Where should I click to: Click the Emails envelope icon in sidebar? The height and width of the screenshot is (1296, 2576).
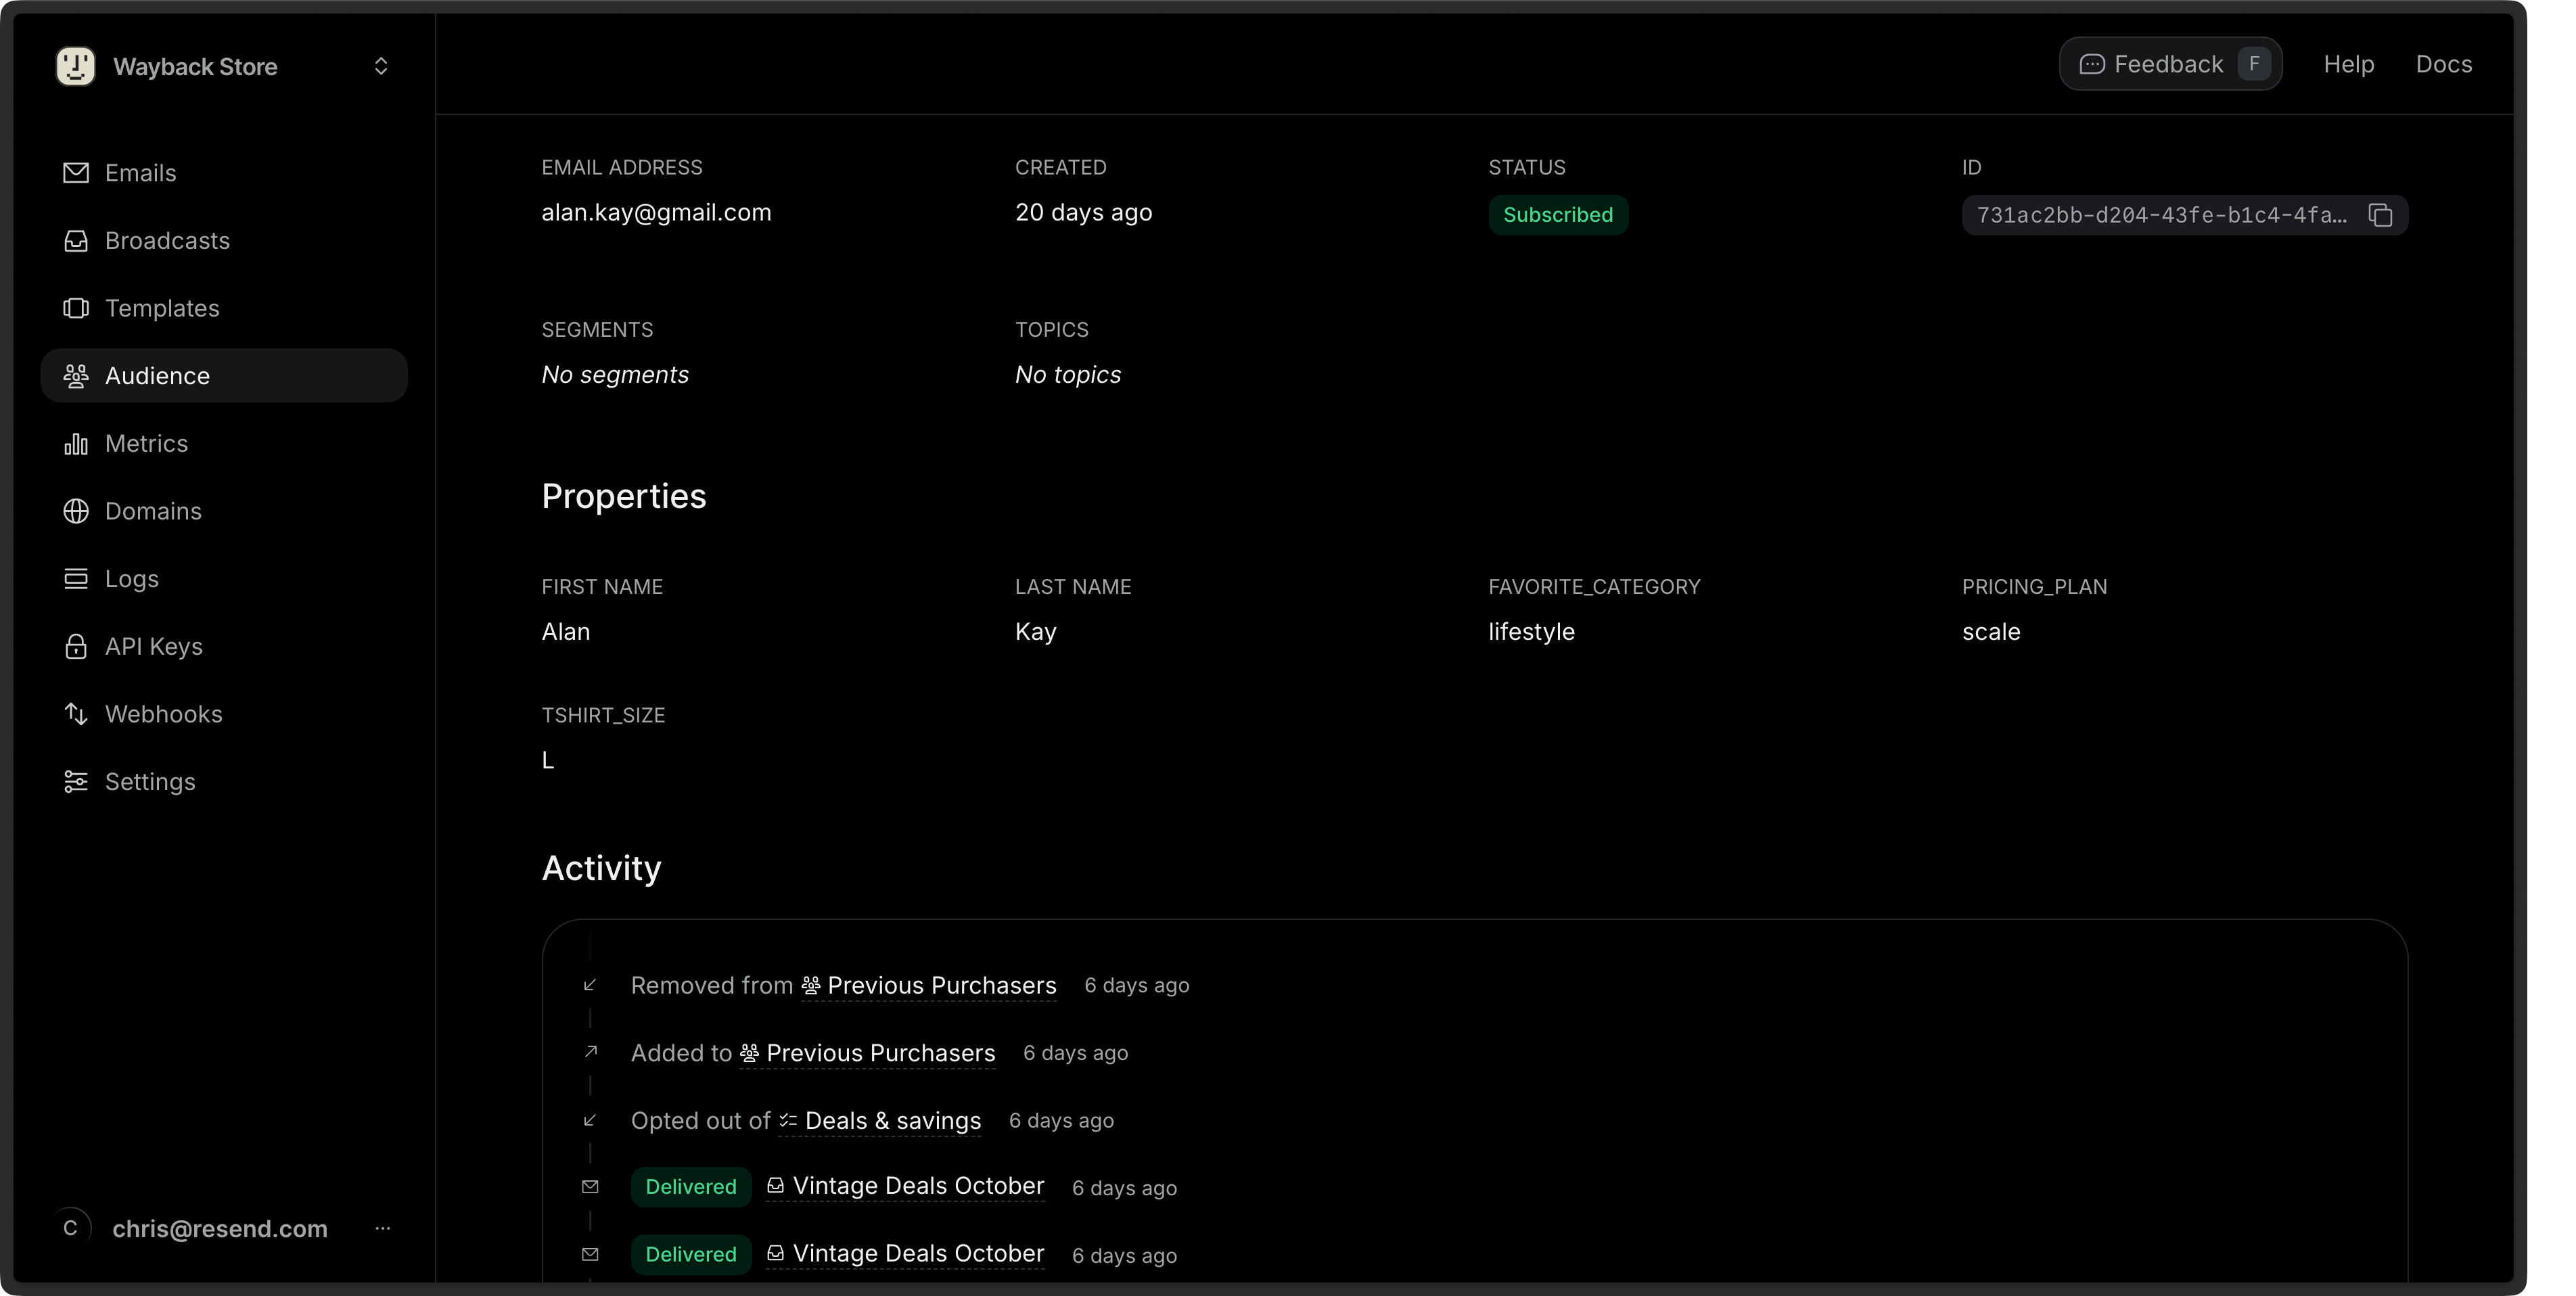[76, 173]
